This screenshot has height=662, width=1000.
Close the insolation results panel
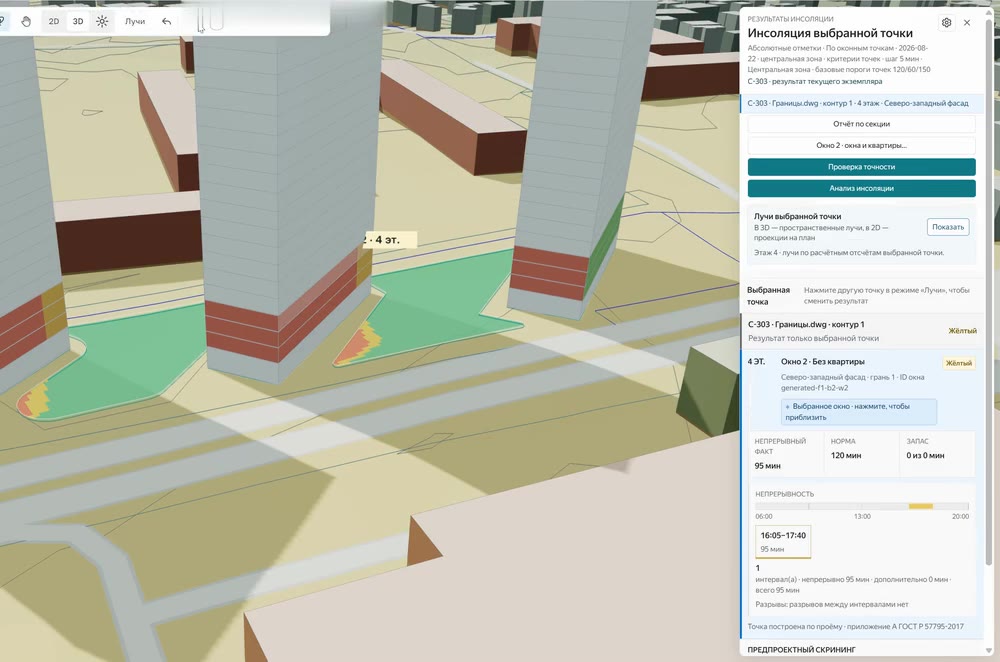click(967, 23)
